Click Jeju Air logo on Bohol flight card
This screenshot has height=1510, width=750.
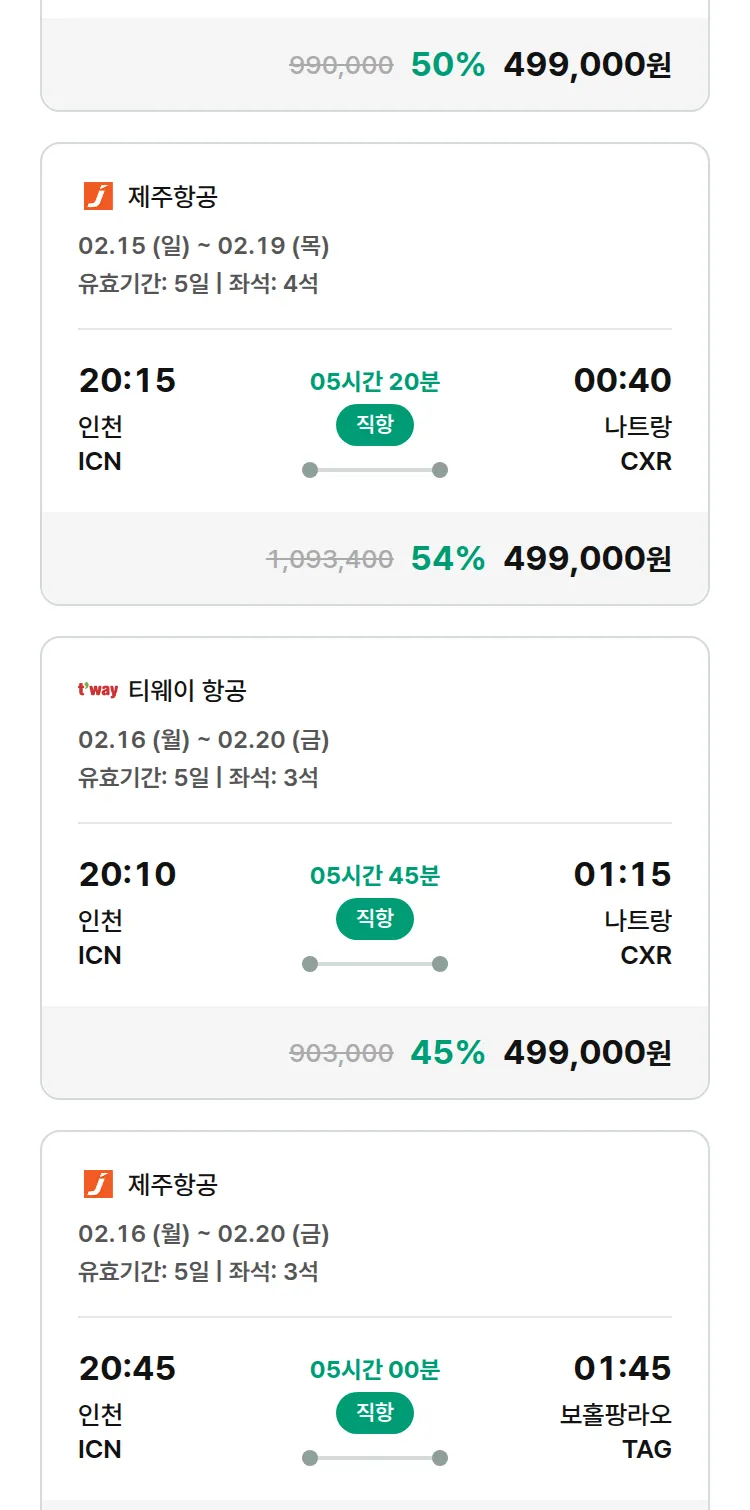98,1184
